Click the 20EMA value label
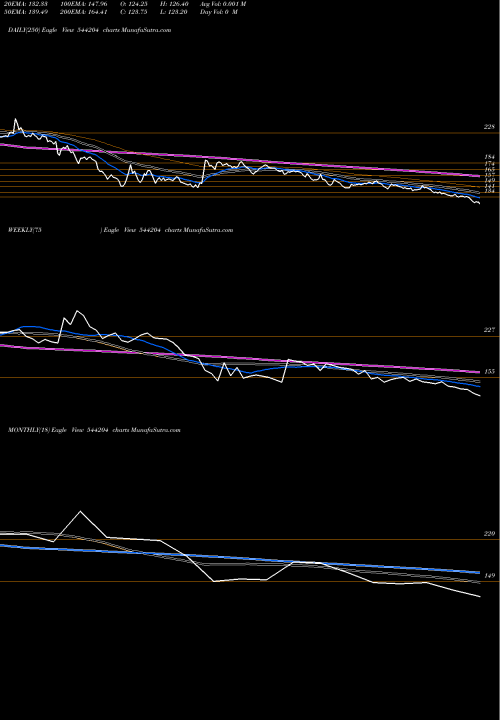 (x=25, y=4)
